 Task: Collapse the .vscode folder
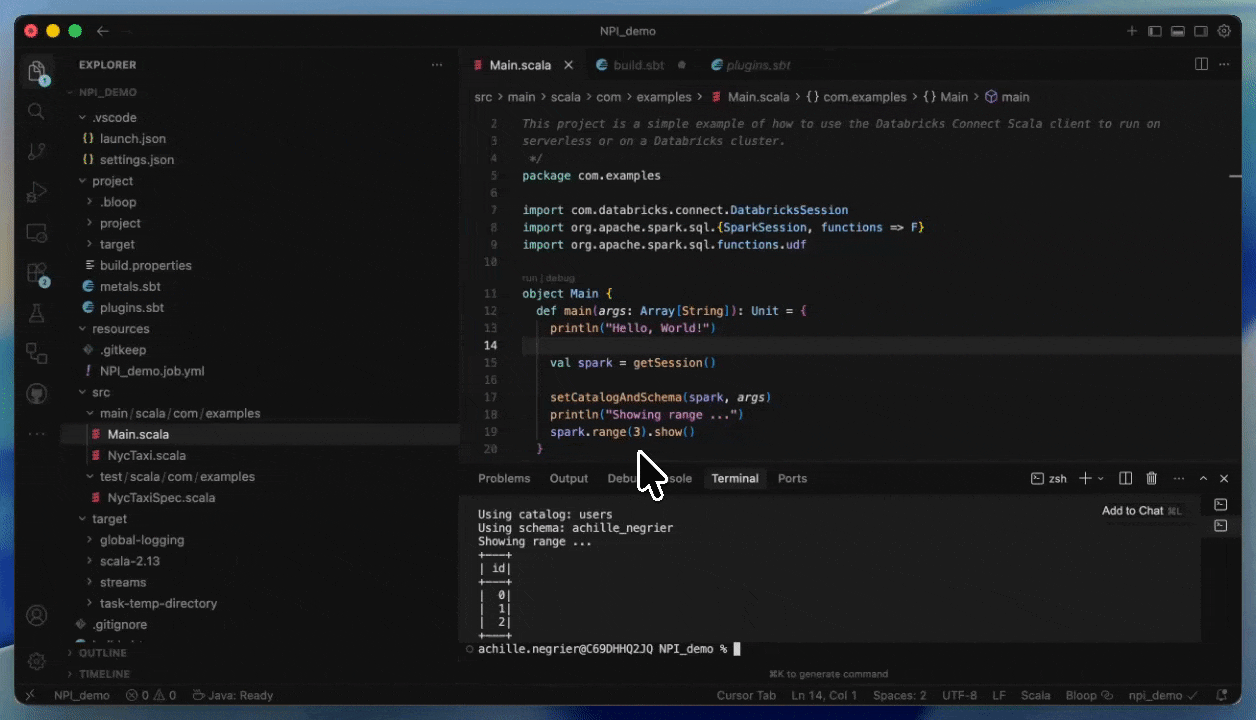[x=113, y=118]
